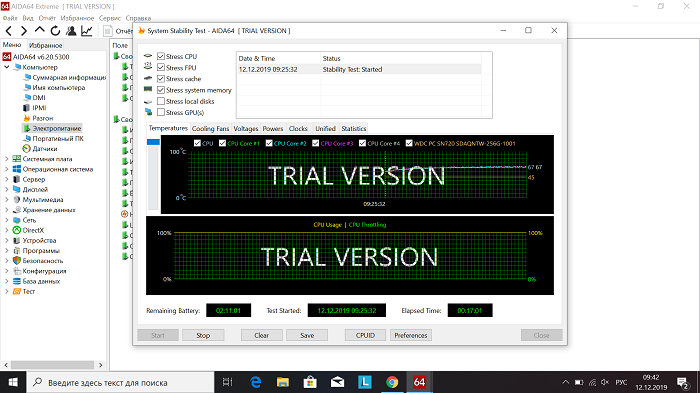
Task: Select Электропитание in the tree
Action: (57, 128)
